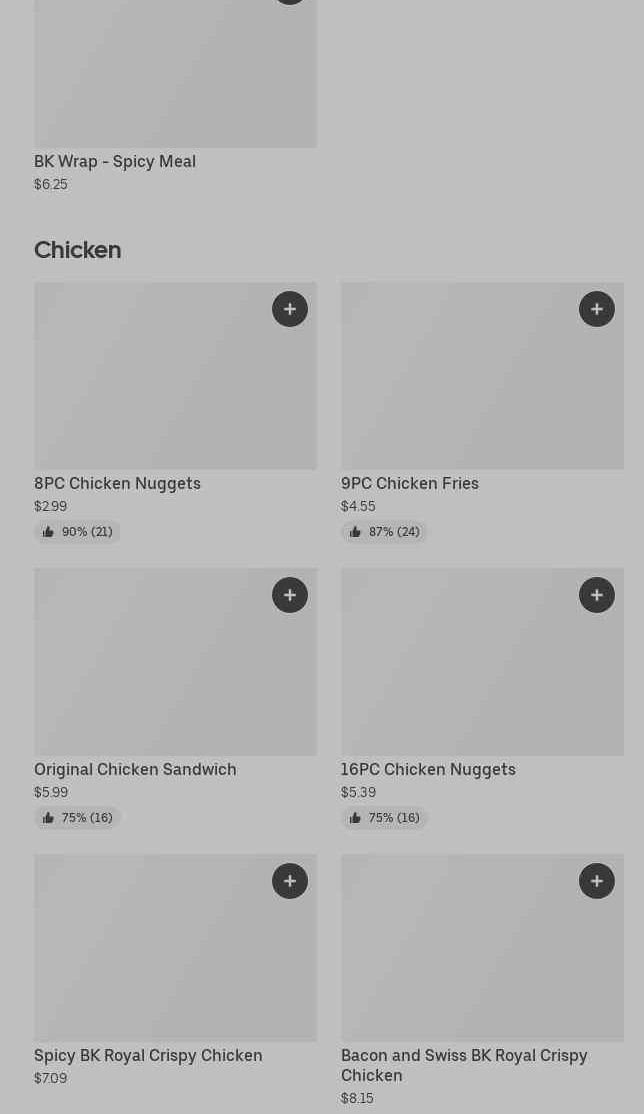Open the 8PC Chicken Nuggets title
The image size is (644, 1114).
click(117, 483)
